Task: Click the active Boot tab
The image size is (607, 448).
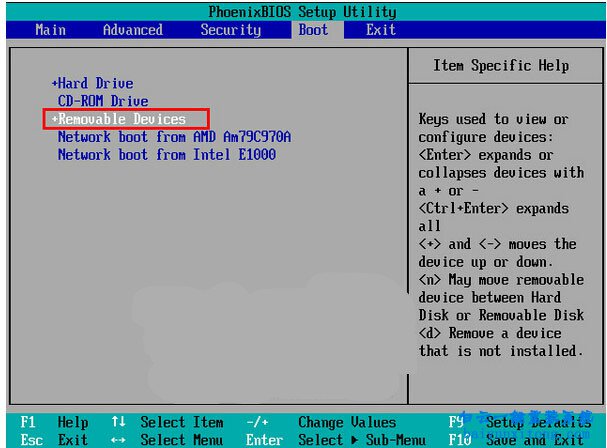Action: [313, 30]
